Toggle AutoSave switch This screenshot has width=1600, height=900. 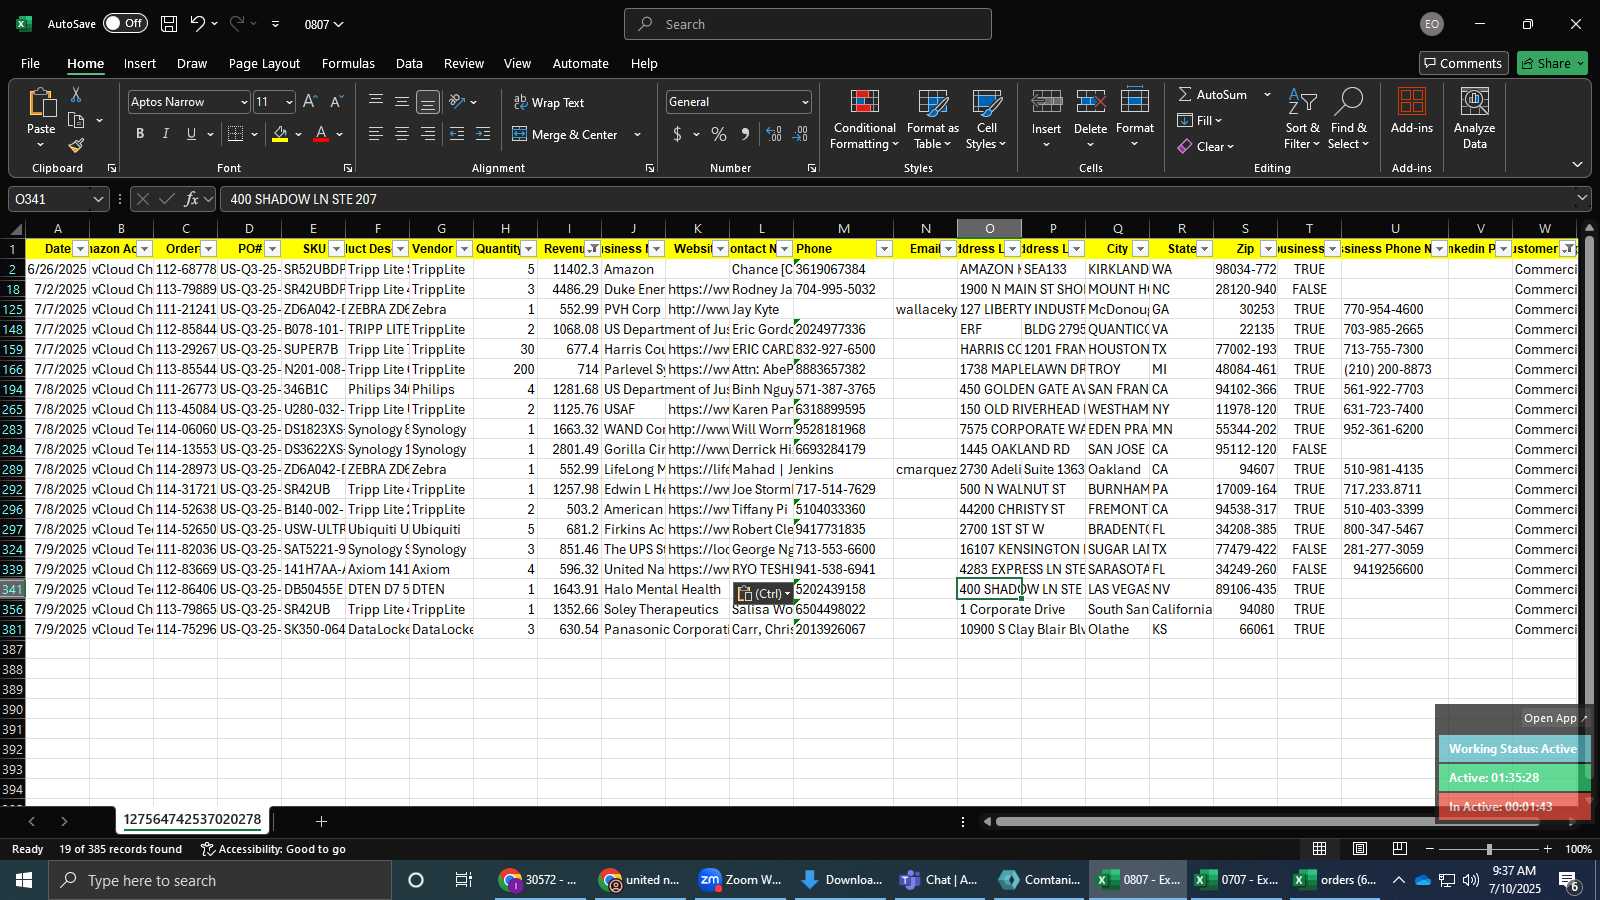pyautogui.click(x=125, y=24)
